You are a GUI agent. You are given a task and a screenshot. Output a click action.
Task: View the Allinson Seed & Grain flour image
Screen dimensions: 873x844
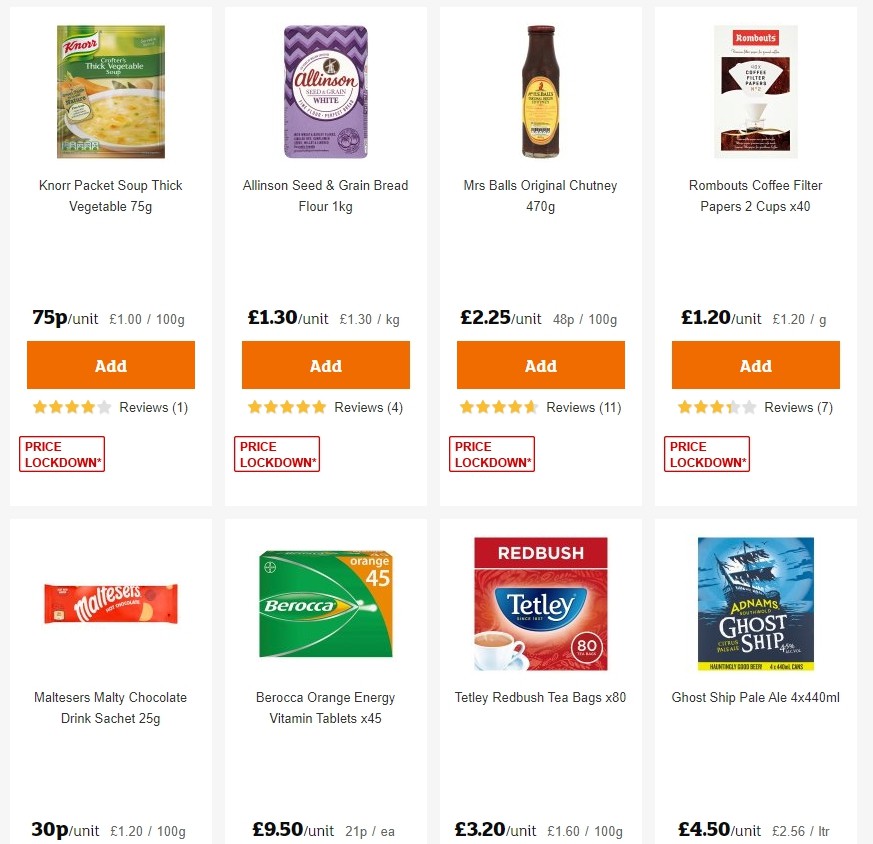(x=325, y=91)
